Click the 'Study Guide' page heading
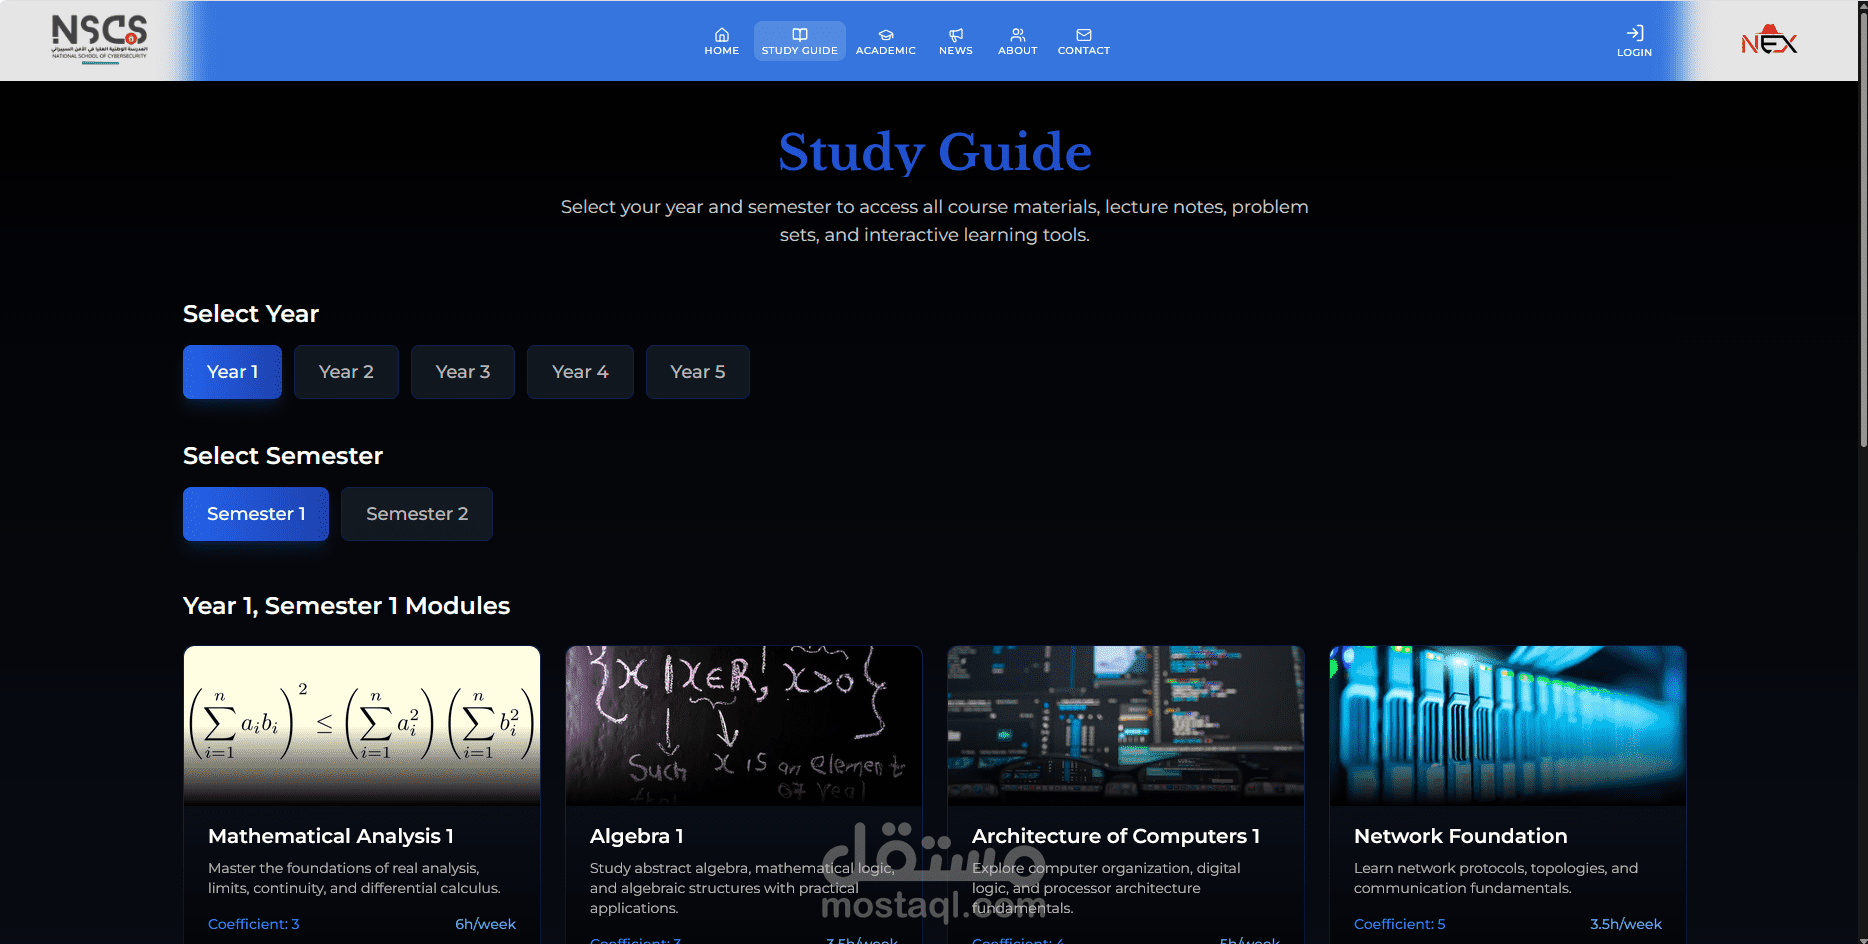 point(935,152)
